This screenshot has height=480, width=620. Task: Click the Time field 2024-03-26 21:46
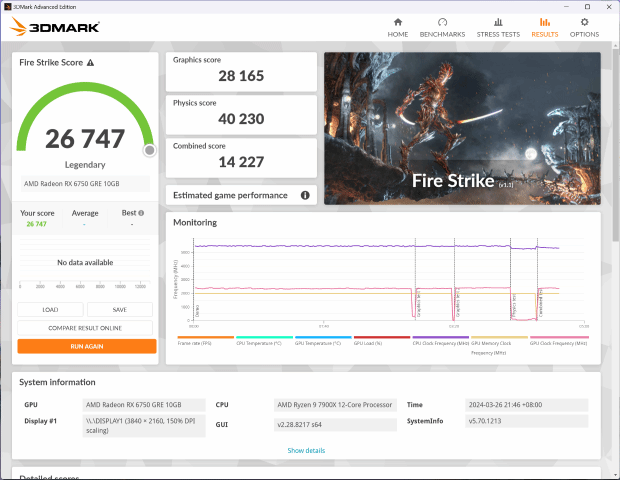527,405
